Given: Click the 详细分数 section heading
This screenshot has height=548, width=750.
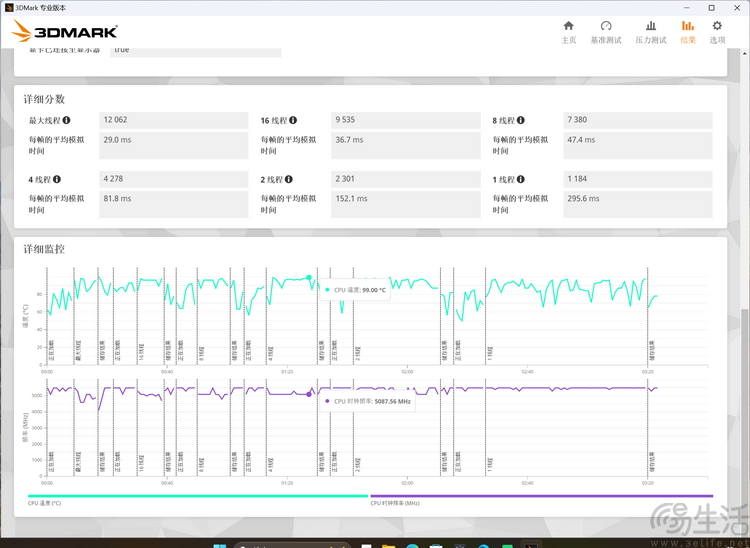Looking at the screenshot, I should coord(44,99).
